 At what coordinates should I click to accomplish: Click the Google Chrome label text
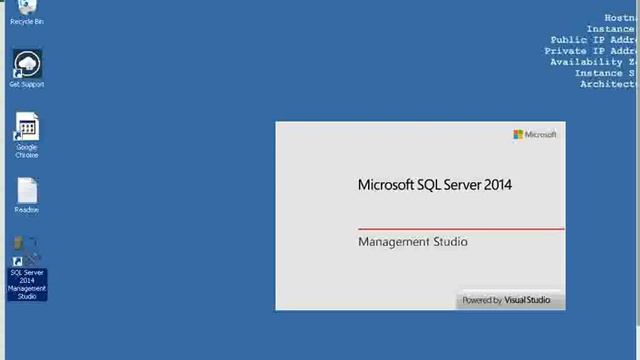(27, 151)
